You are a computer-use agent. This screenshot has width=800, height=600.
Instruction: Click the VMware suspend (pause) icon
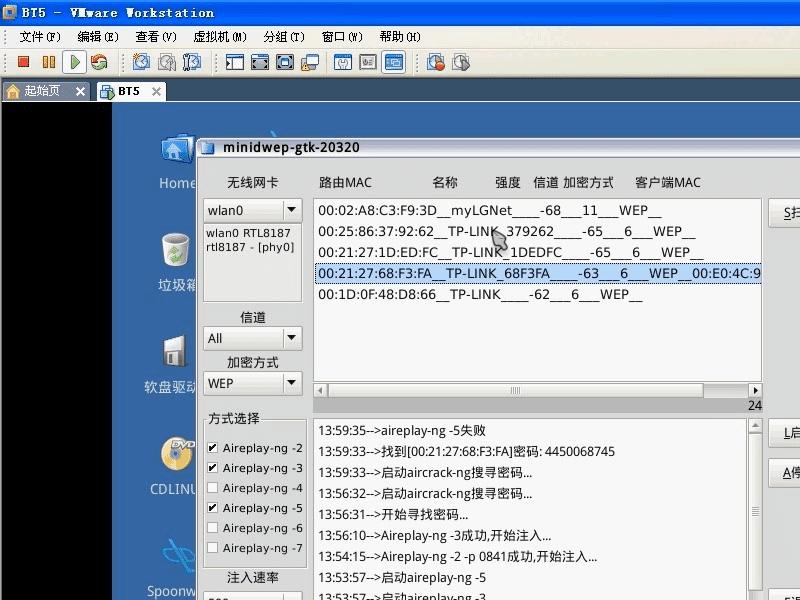[x=49, y=62]
